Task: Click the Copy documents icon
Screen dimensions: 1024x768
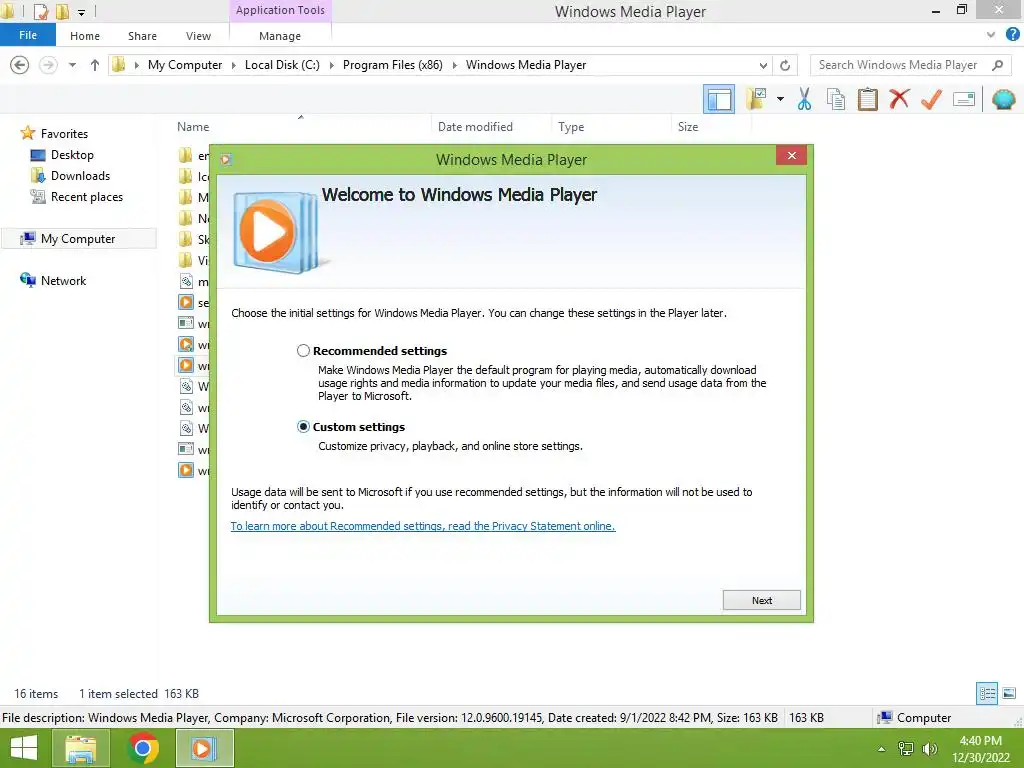Action: [x=835, y=99]
